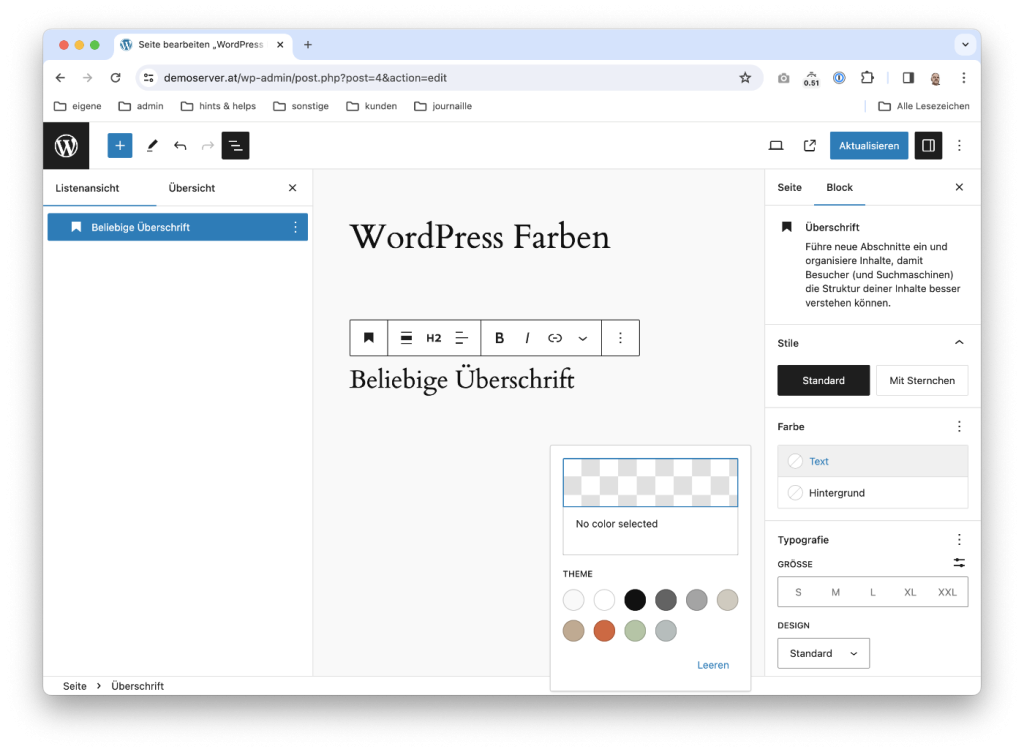1024x752 pixels.
Task: Select font size M
Action: (835, 592)
